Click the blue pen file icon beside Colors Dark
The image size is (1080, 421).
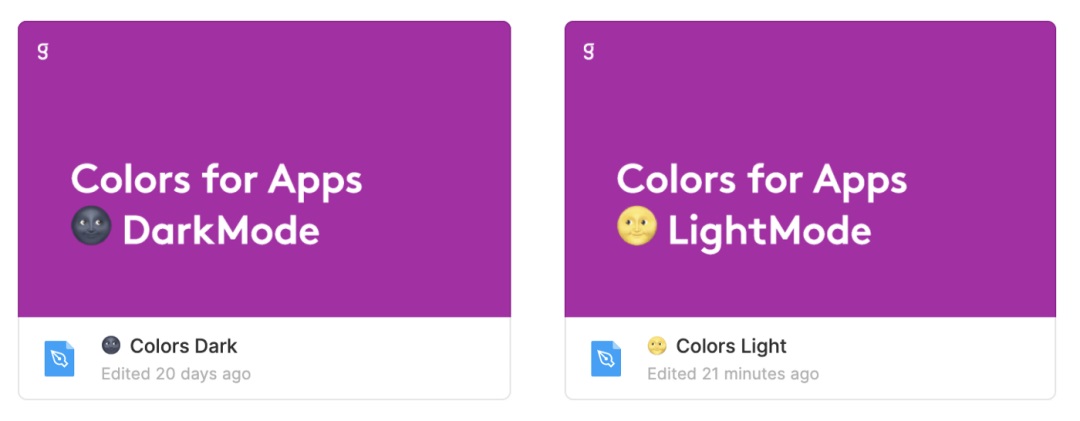60,359
